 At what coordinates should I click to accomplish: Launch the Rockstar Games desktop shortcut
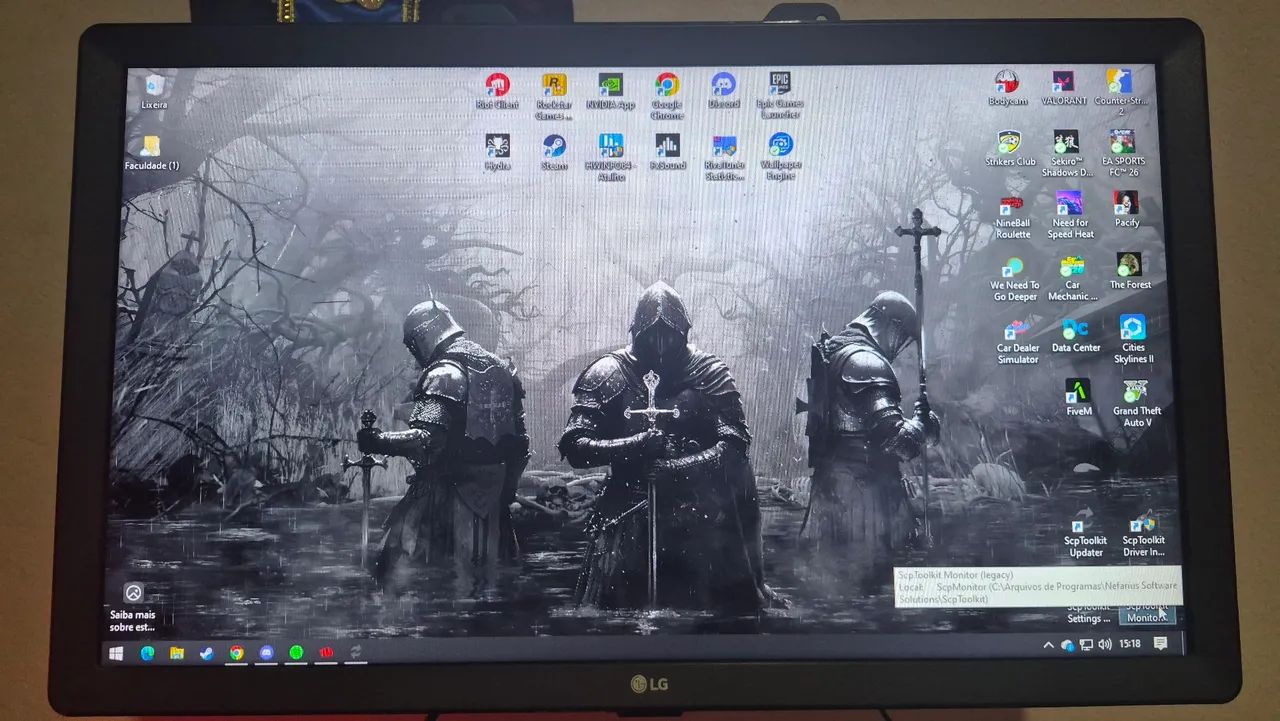[553, 96]
